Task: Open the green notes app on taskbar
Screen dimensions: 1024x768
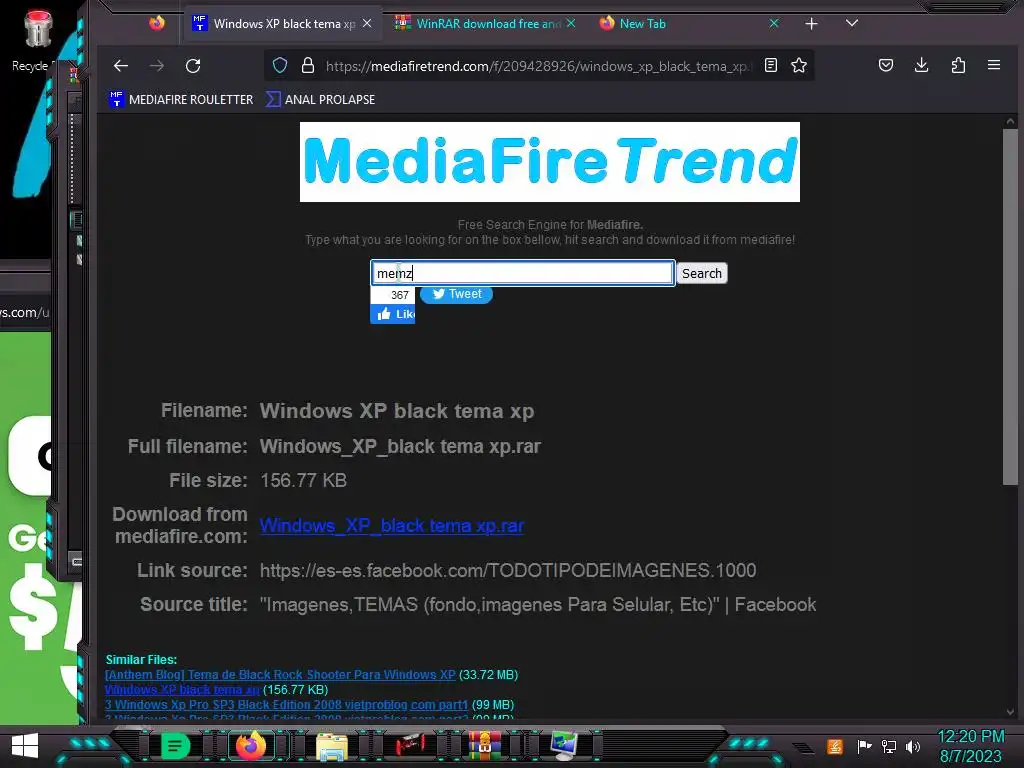Action: click(174, 746)
